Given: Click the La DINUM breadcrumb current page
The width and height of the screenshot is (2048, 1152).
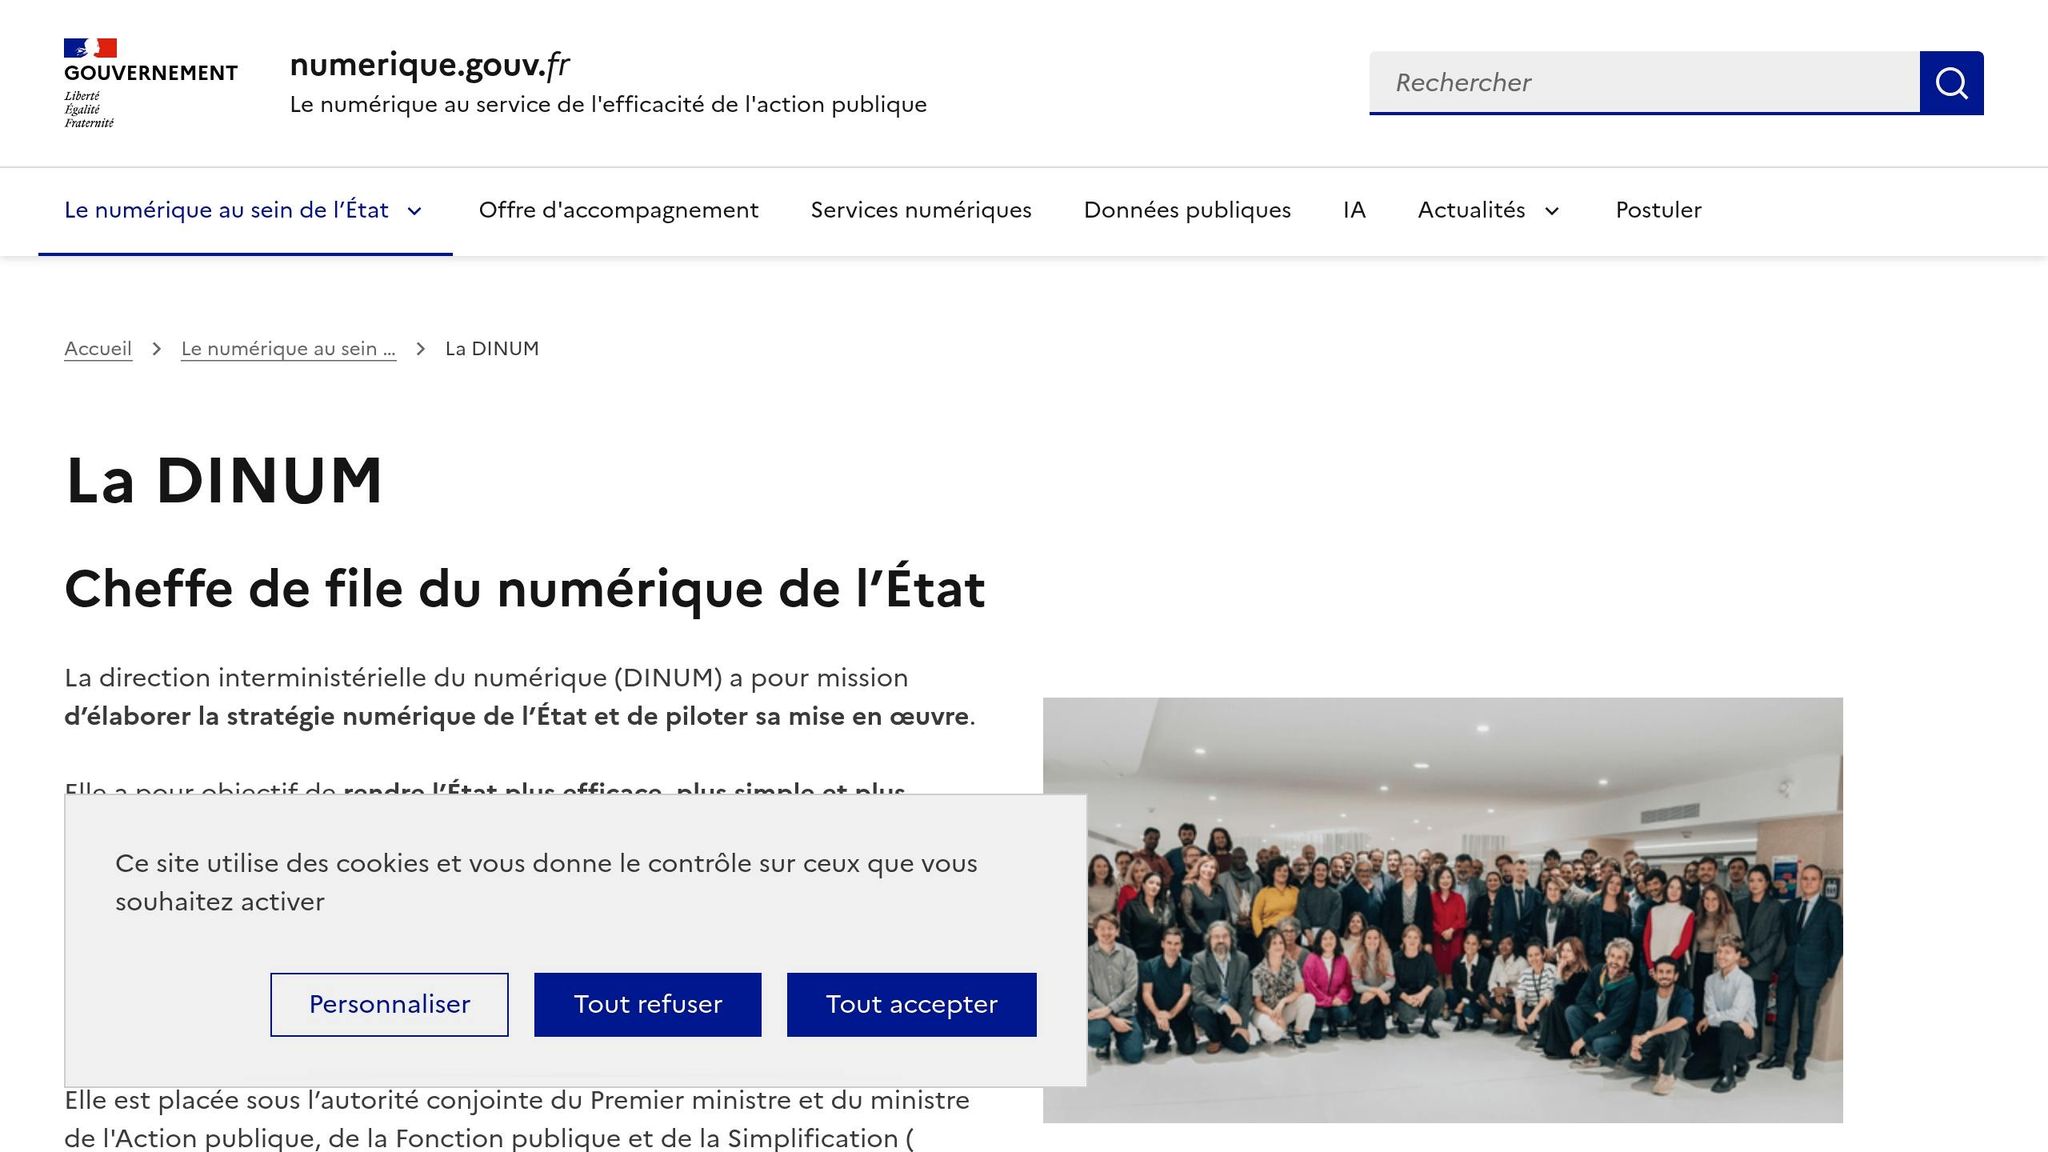Looking at the screenshot, I should tap(492, 349).
